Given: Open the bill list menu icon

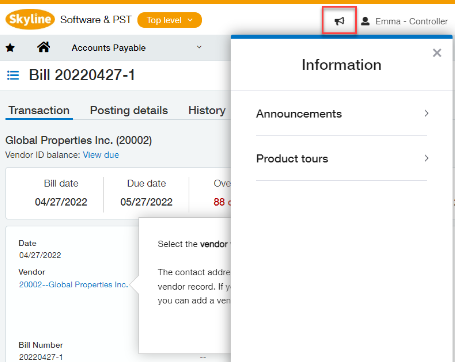Looking at the screenshot, I should (x=13, y=75).
